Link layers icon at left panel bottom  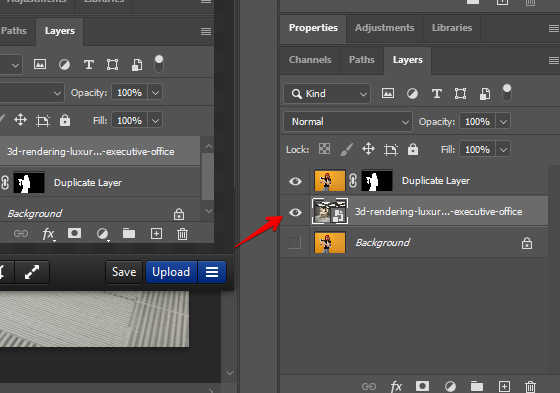[21, 234]
